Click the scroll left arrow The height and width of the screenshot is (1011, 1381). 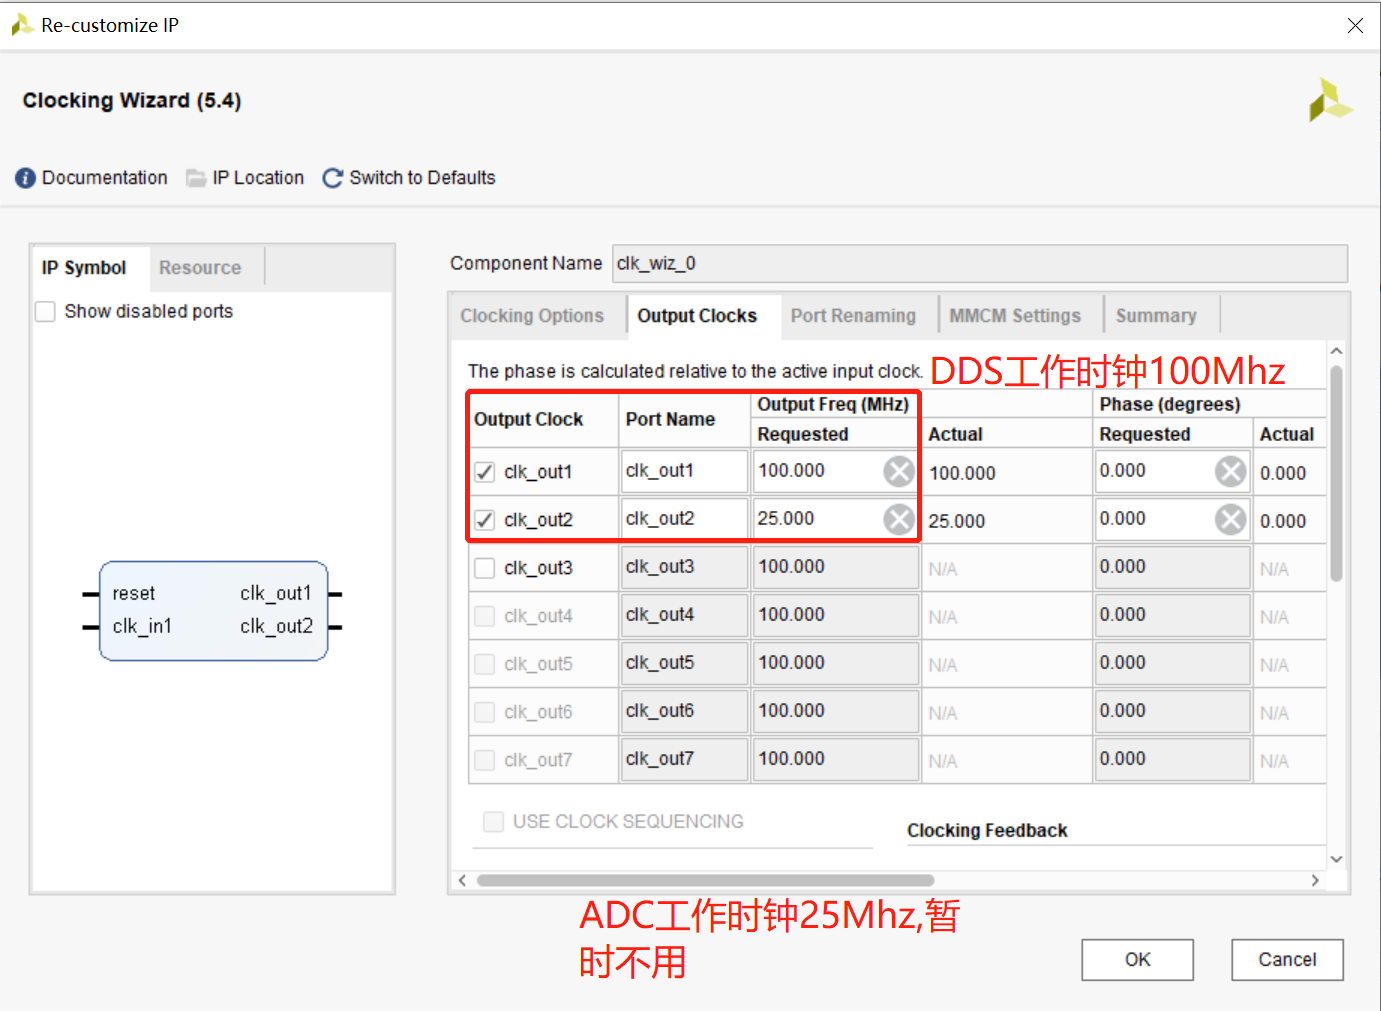462,881
